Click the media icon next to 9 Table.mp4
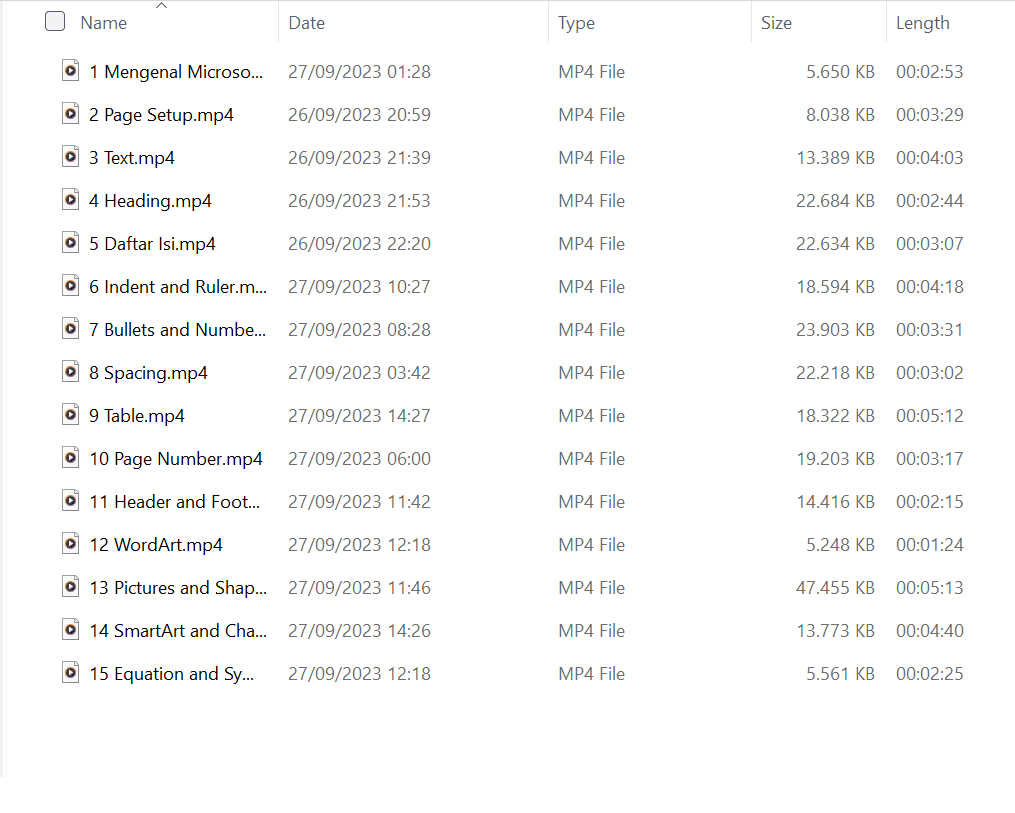Screen dimensions: 1015x813 (x=70, y=415)
